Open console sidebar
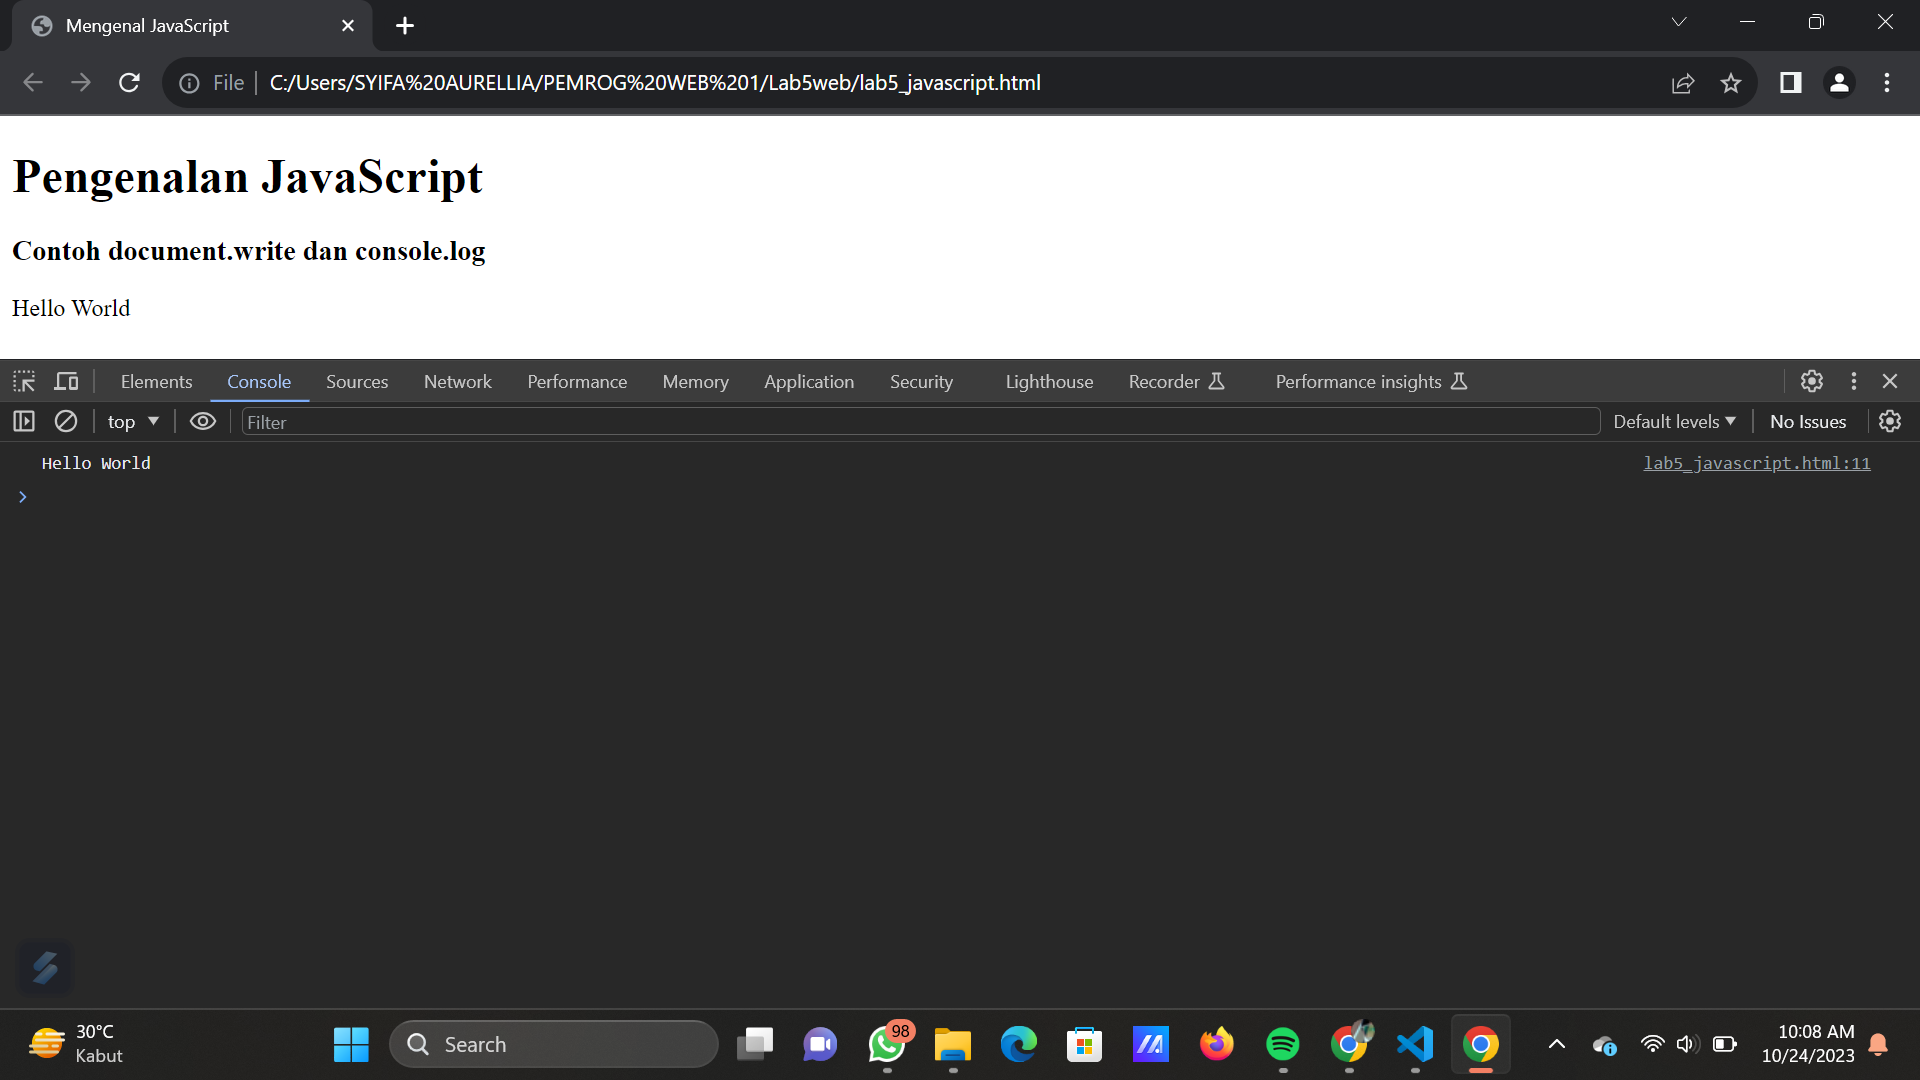Viewport: 1920px width, 1080px height. [23, 421]
